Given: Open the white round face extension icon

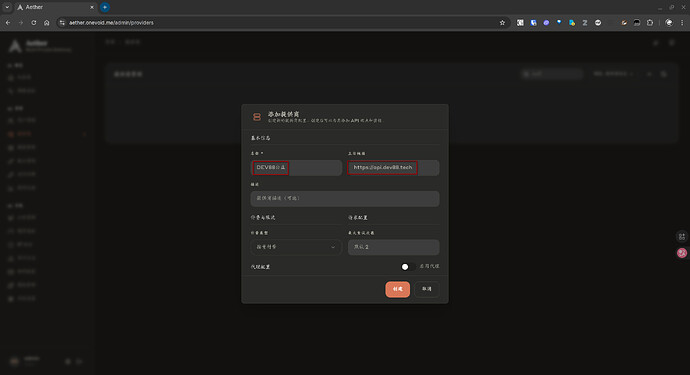Looking at the screenshot, I should click(598, 22).
